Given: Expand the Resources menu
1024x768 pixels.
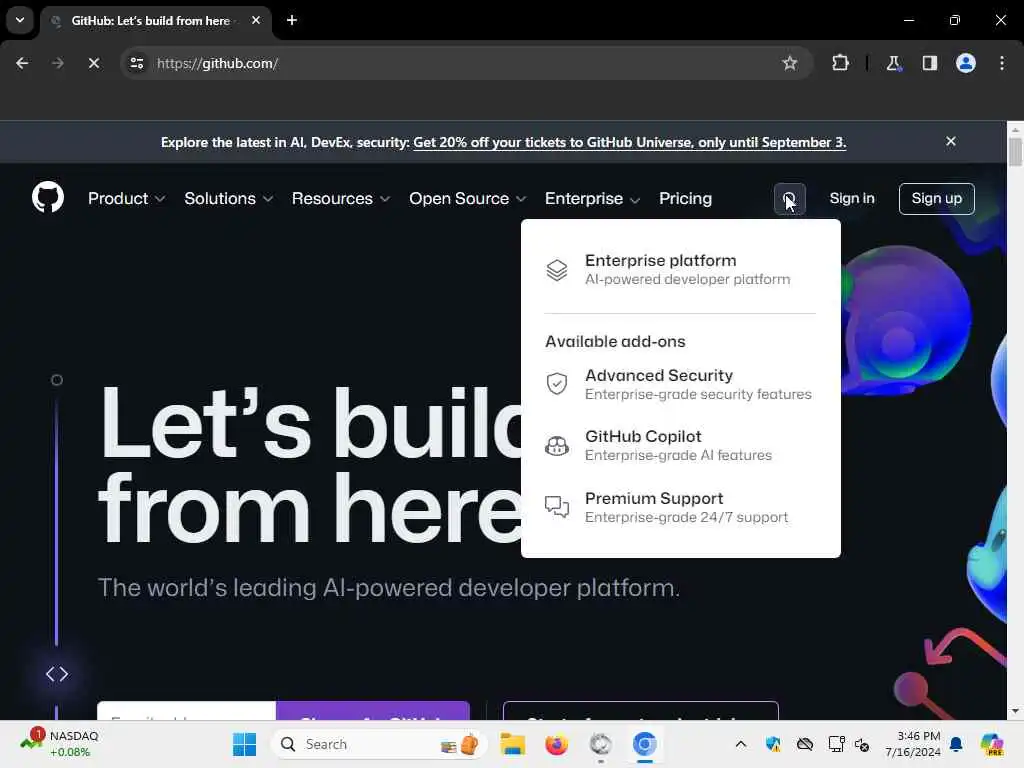Looking at the screenshot, I should coord(340,199).
